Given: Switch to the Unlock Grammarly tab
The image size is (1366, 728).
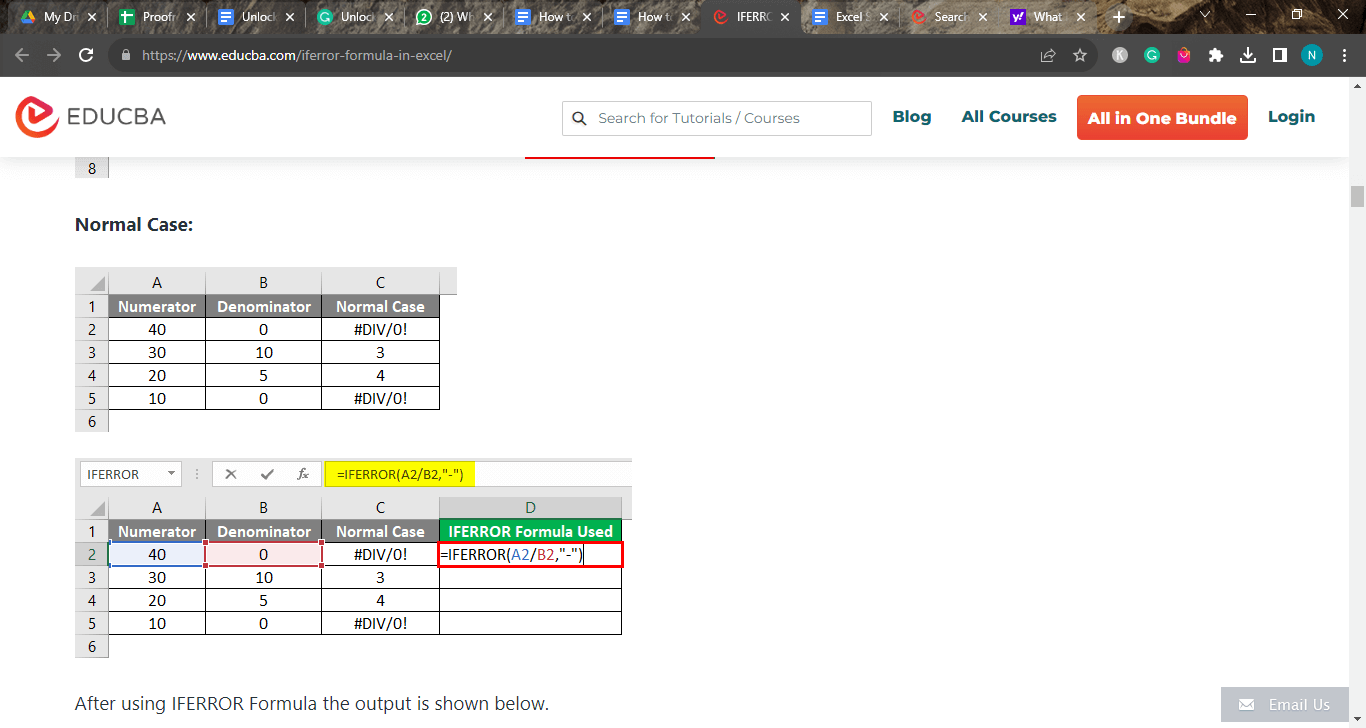Looking at the screenshot, I should point(353,17).
